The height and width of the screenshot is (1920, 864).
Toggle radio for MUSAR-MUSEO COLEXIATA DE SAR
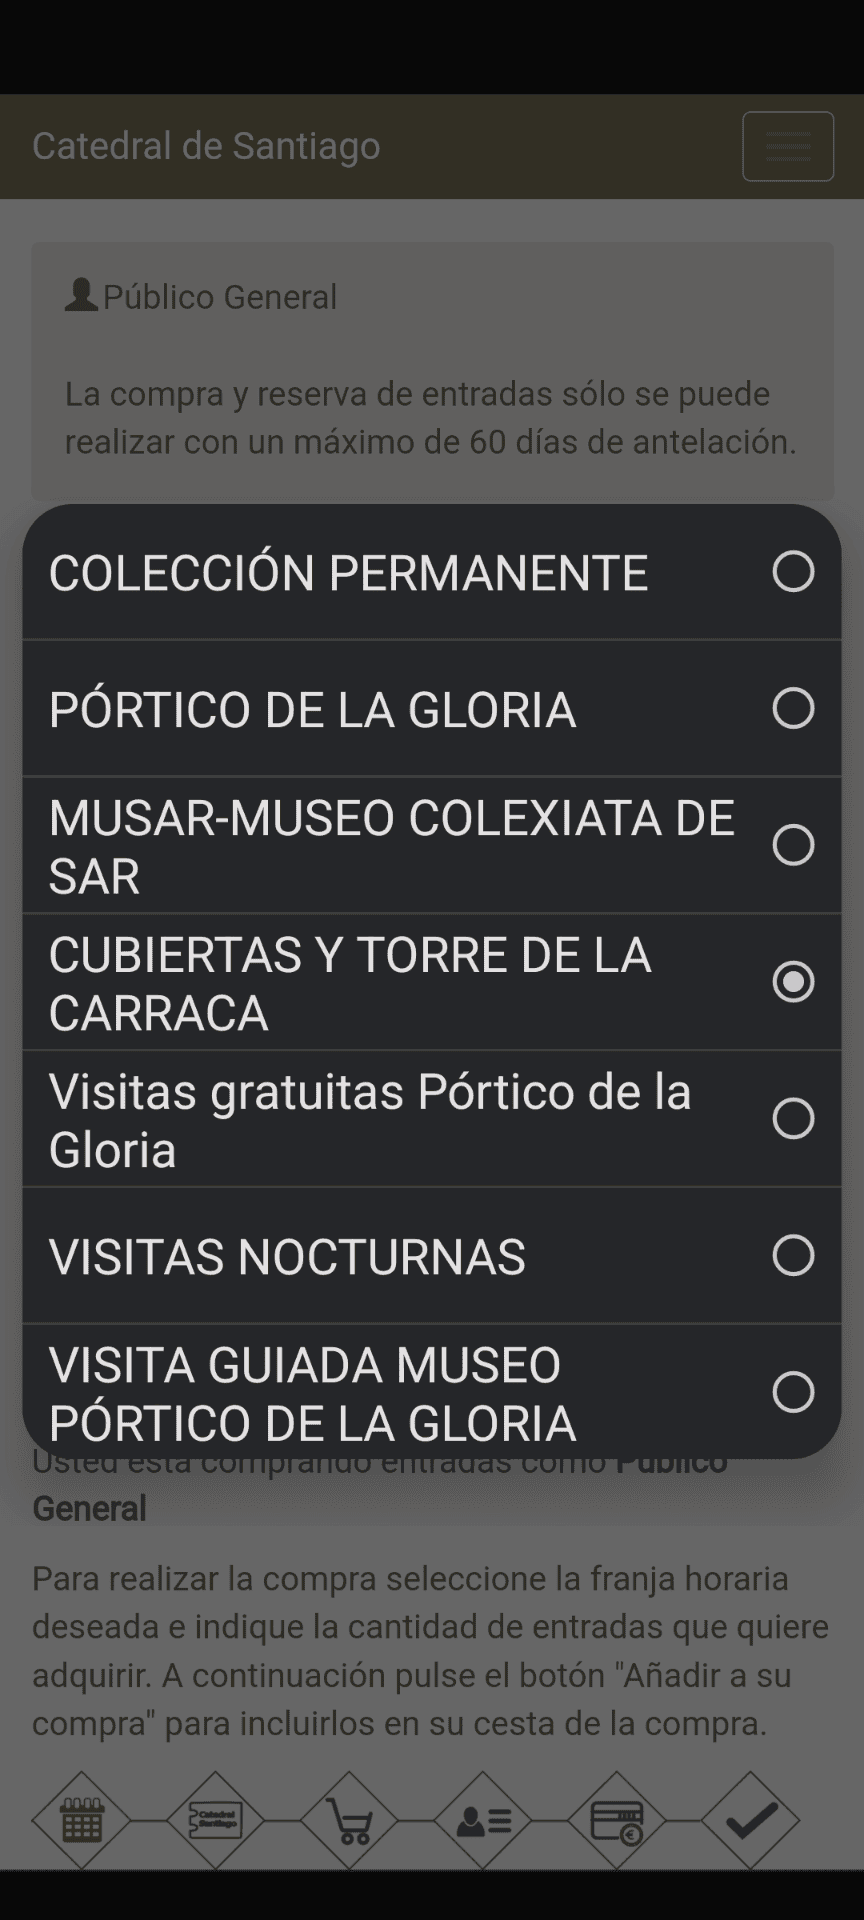793,845
